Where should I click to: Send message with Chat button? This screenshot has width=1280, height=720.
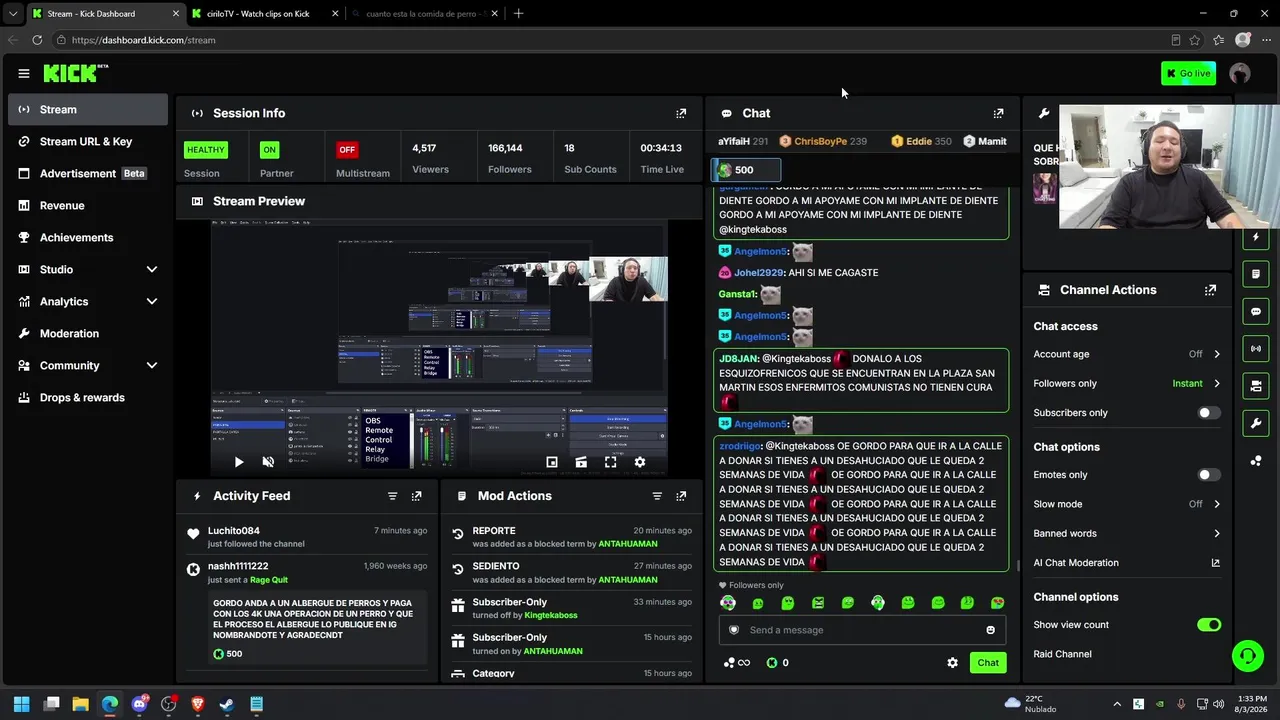tap(988, 663)
